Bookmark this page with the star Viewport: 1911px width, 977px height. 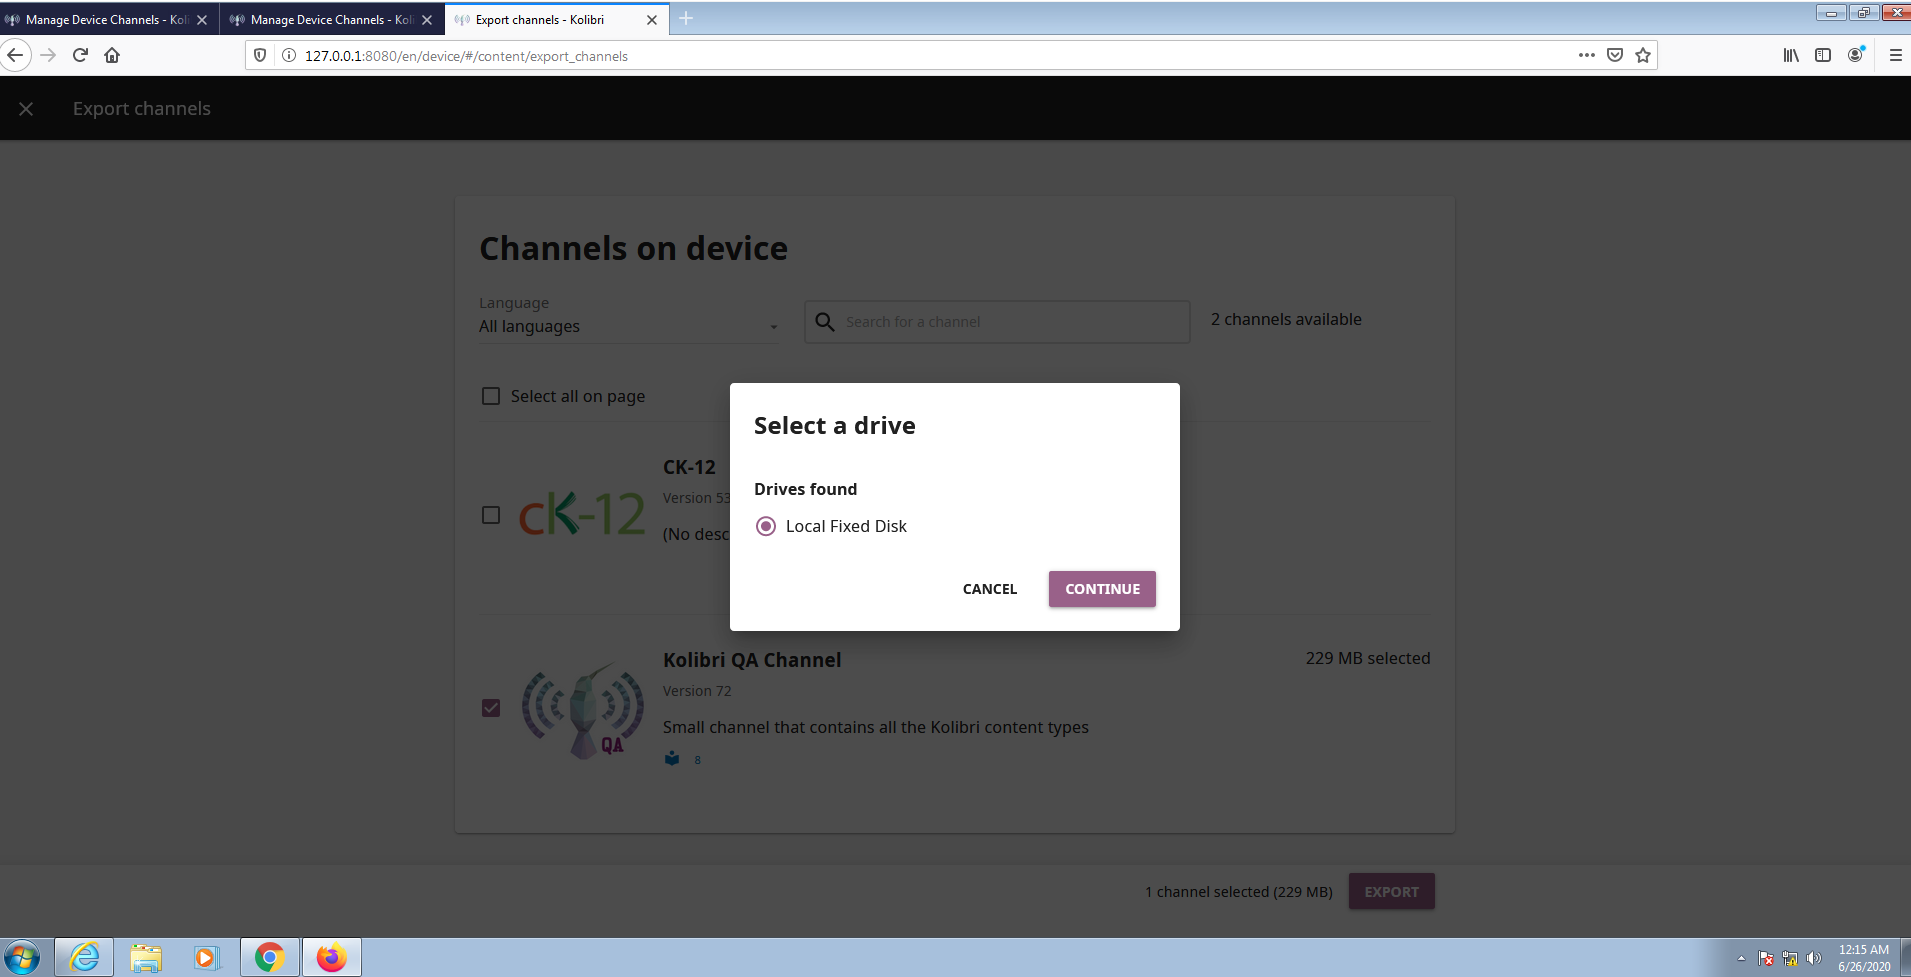[1642, 55]
